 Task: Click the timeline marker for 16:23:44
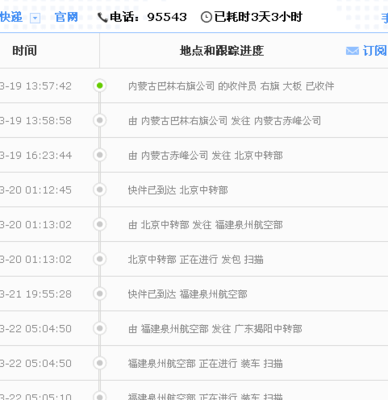click(x=100, y=155)
